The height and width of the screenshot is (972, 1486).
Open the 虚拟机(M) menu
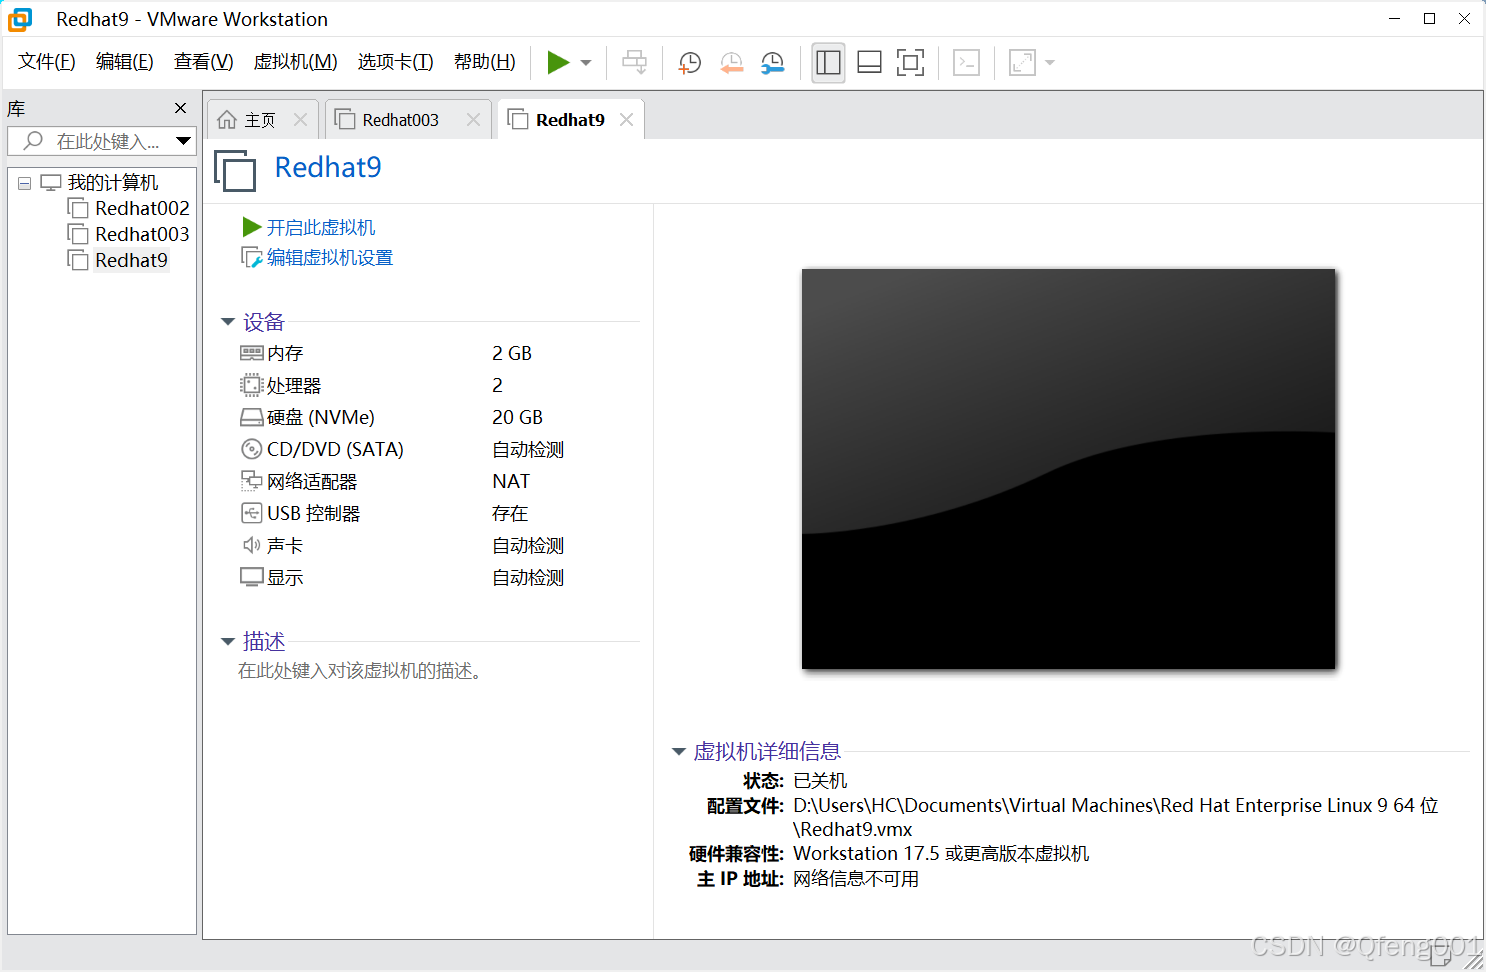(295, 62)
